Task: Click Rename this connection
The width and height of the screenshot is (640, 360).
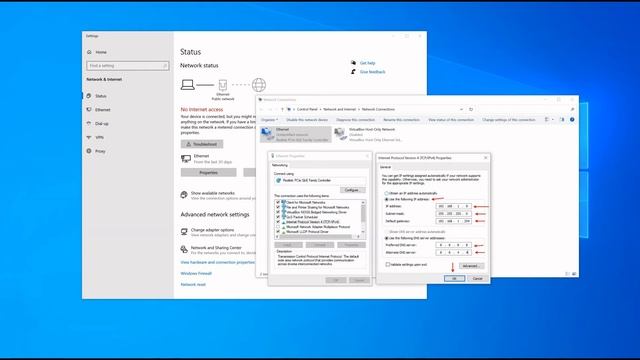Action: [401, 120]
